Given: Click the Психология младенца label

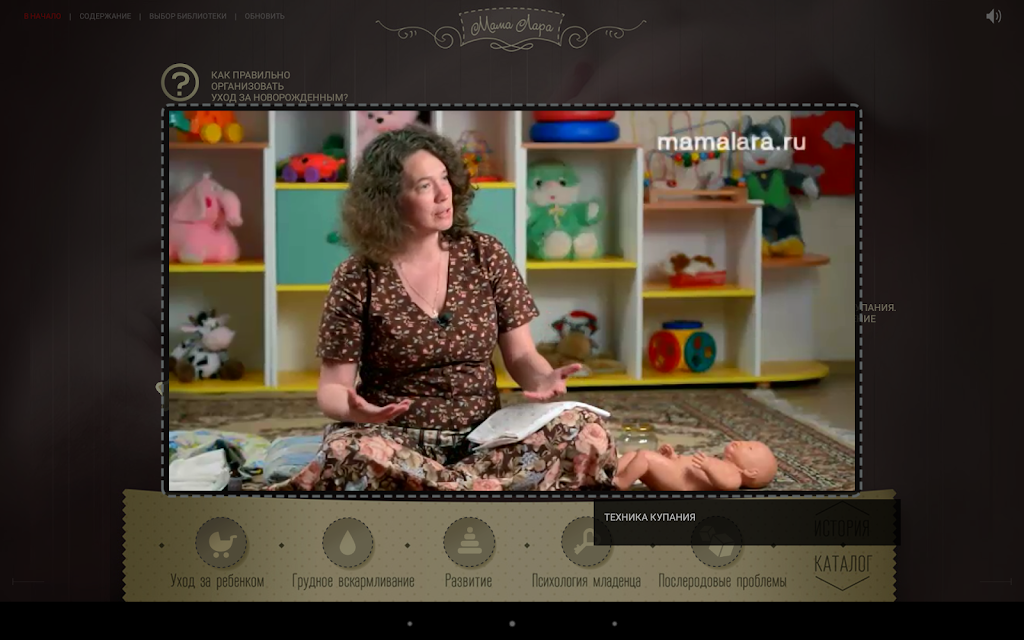Looking at the screenshot, I should tap(586, 581).
